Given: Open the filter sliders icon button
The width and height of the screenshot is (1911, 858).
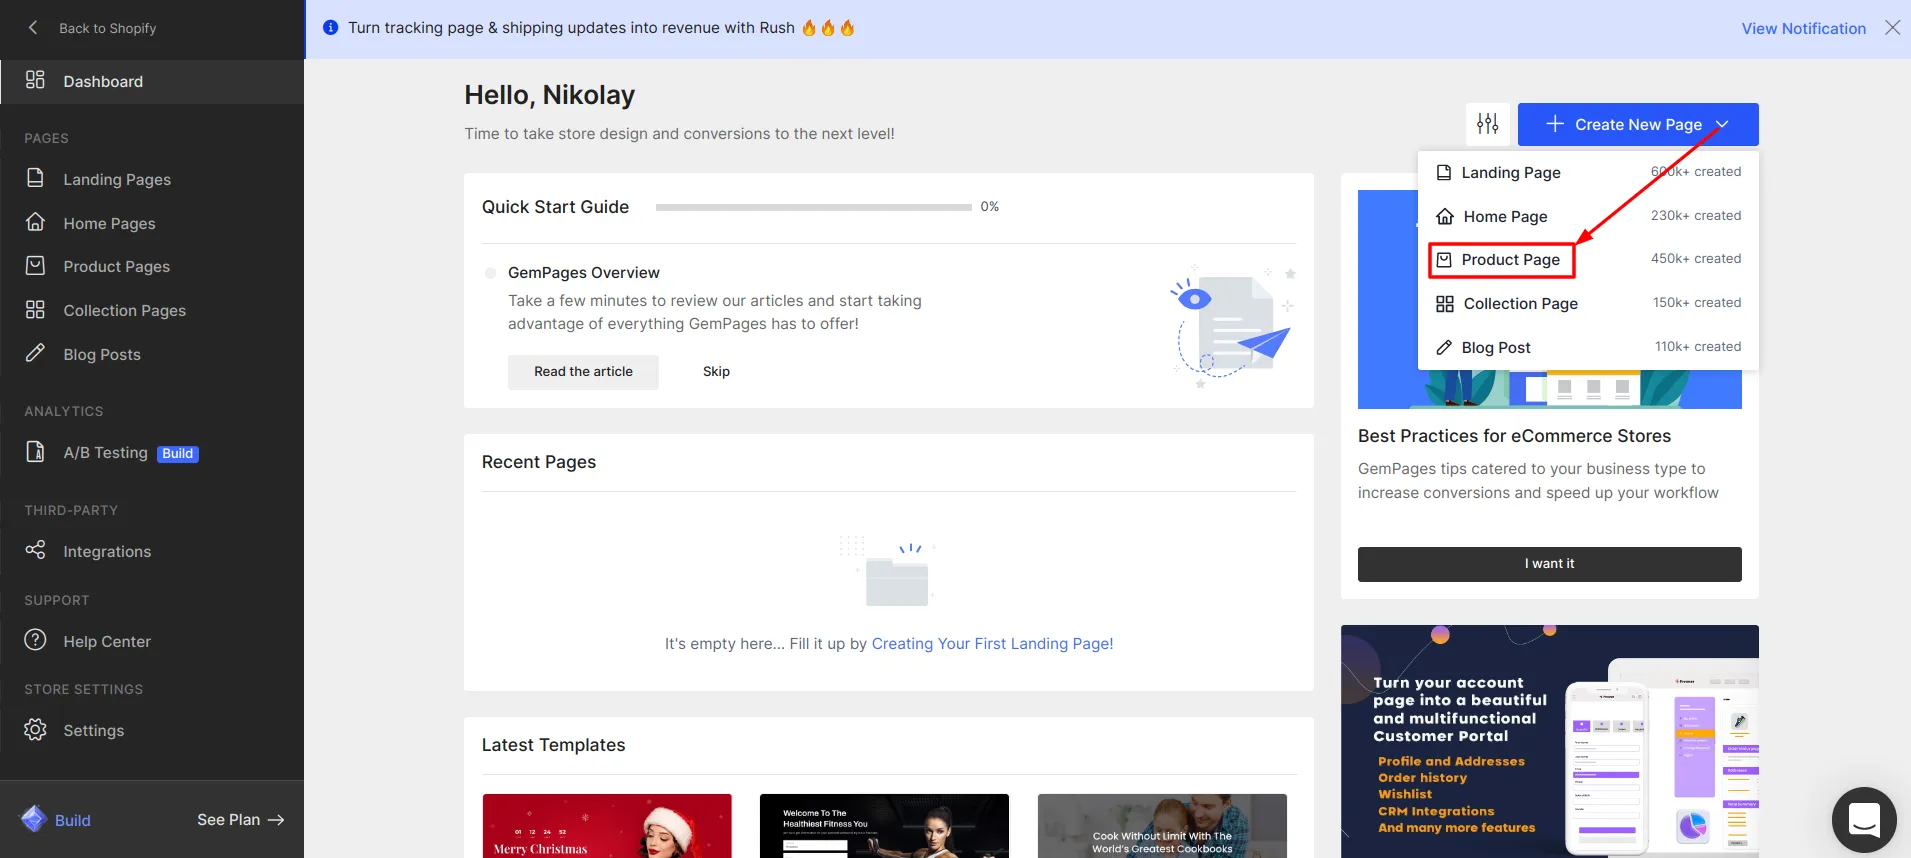Looking at the screenshot, I should click(x=1488, y=124).
